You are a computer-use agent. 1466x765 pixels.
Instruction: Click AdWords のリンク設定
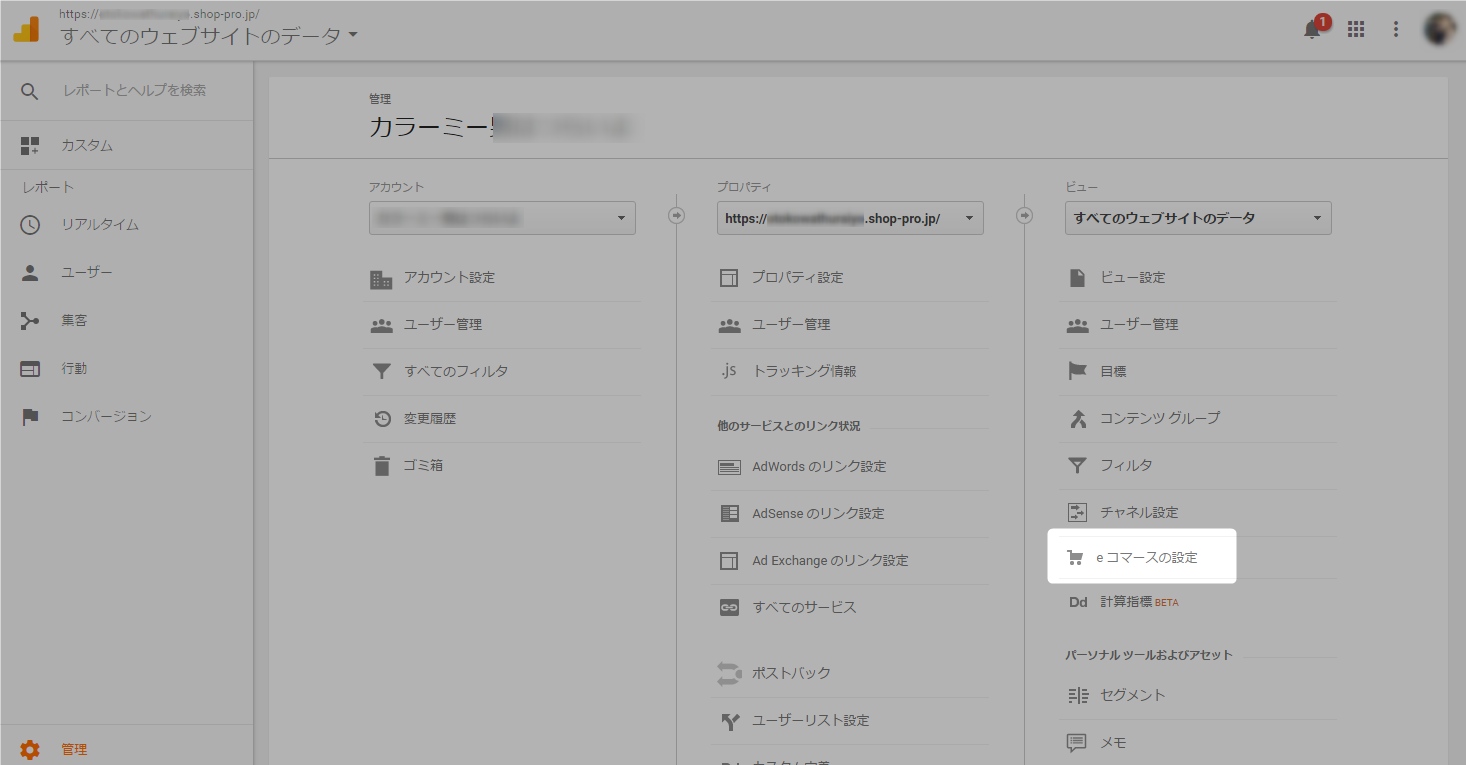(819, 466)
